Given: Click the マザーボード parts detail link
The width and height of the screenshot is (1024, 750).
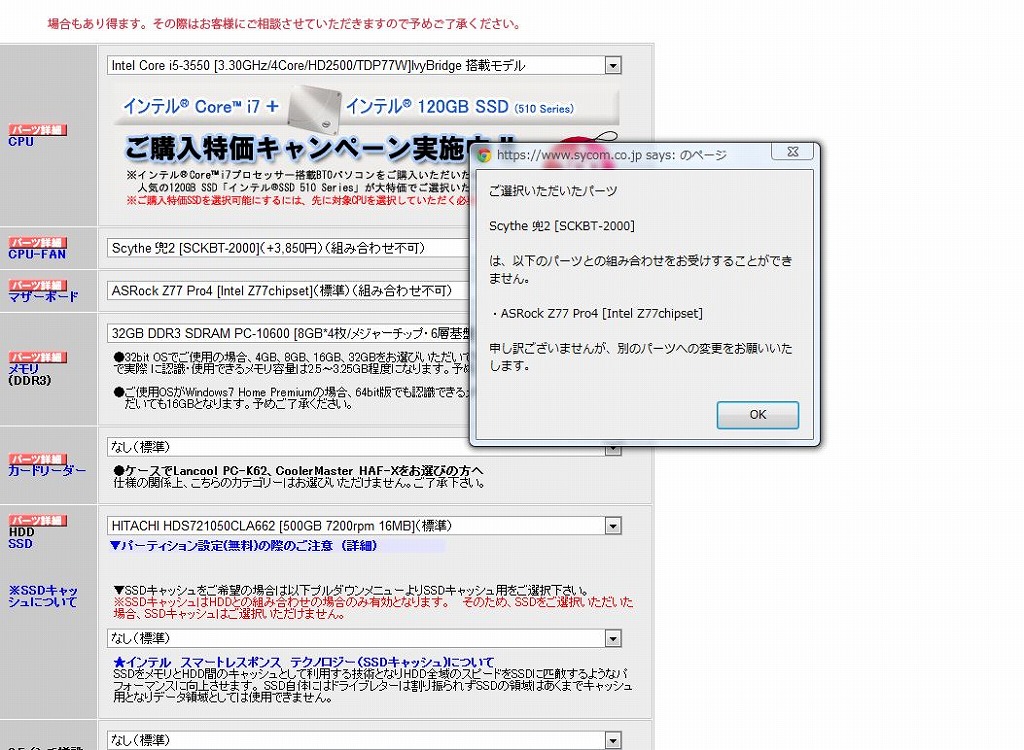Looking at the screenshot, I should (x=43, y=297).
